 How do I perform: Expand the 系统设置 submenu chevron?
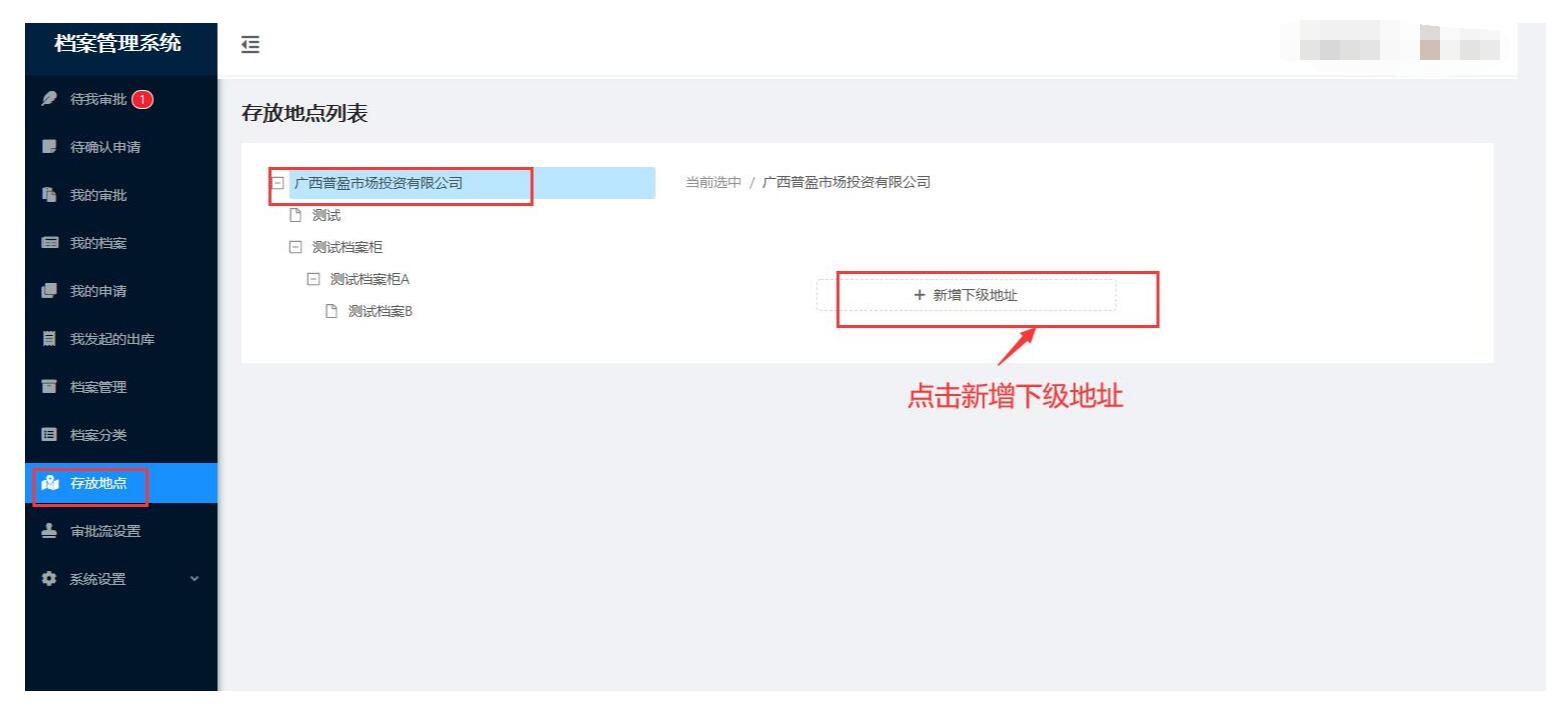coord(195,579)
